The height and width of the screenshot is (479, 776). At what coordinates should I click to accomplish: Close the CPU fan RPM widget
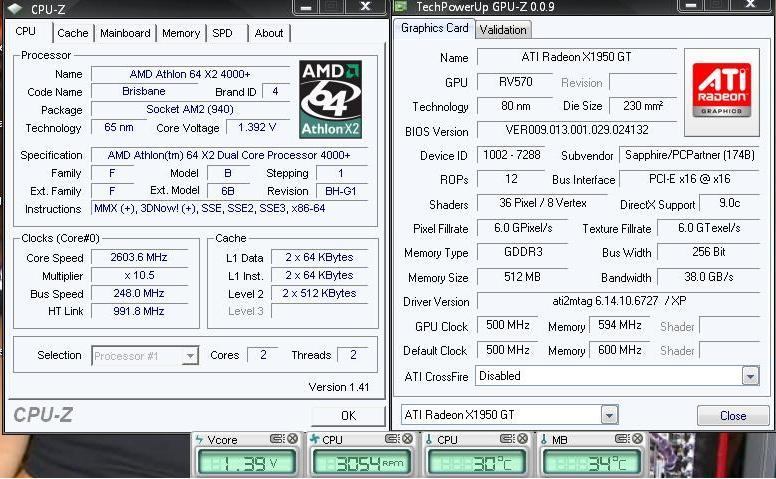[407, 438]
